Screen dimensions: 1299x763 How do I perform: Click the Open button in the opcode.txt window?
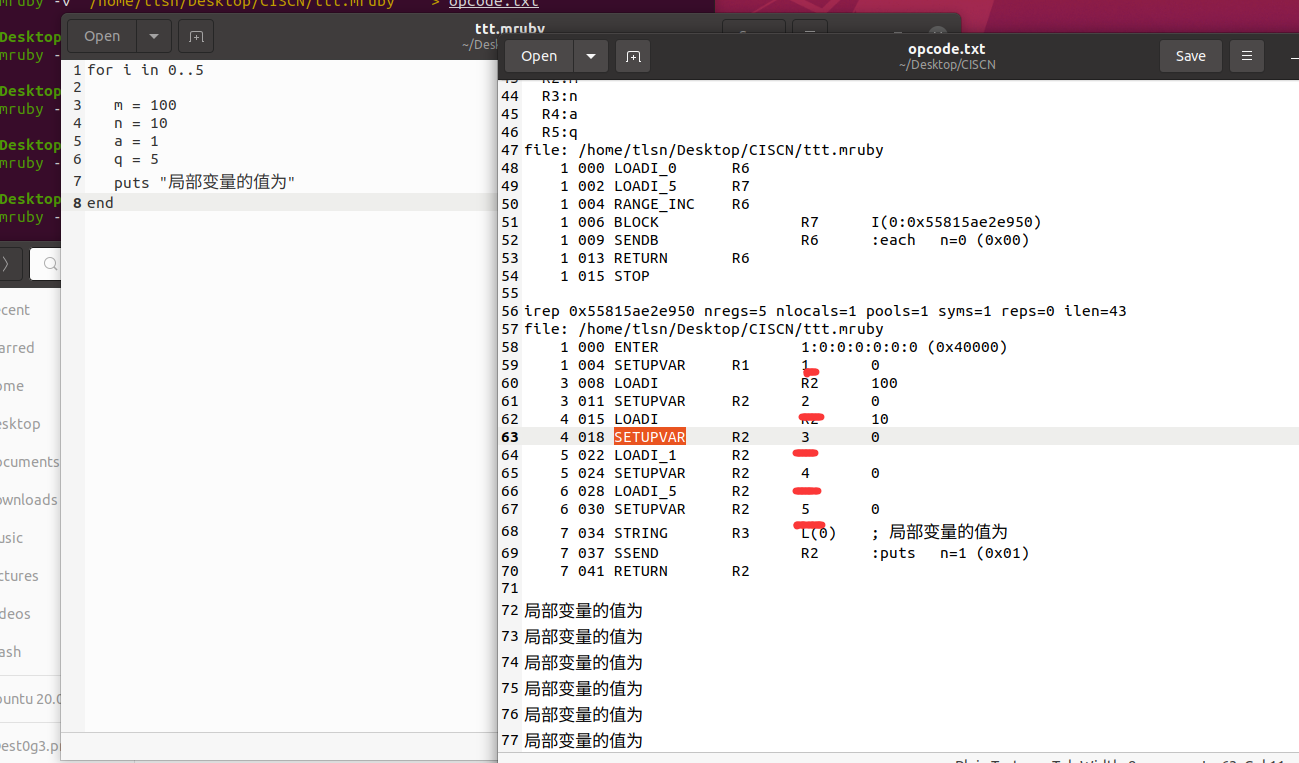pos(539,56)
